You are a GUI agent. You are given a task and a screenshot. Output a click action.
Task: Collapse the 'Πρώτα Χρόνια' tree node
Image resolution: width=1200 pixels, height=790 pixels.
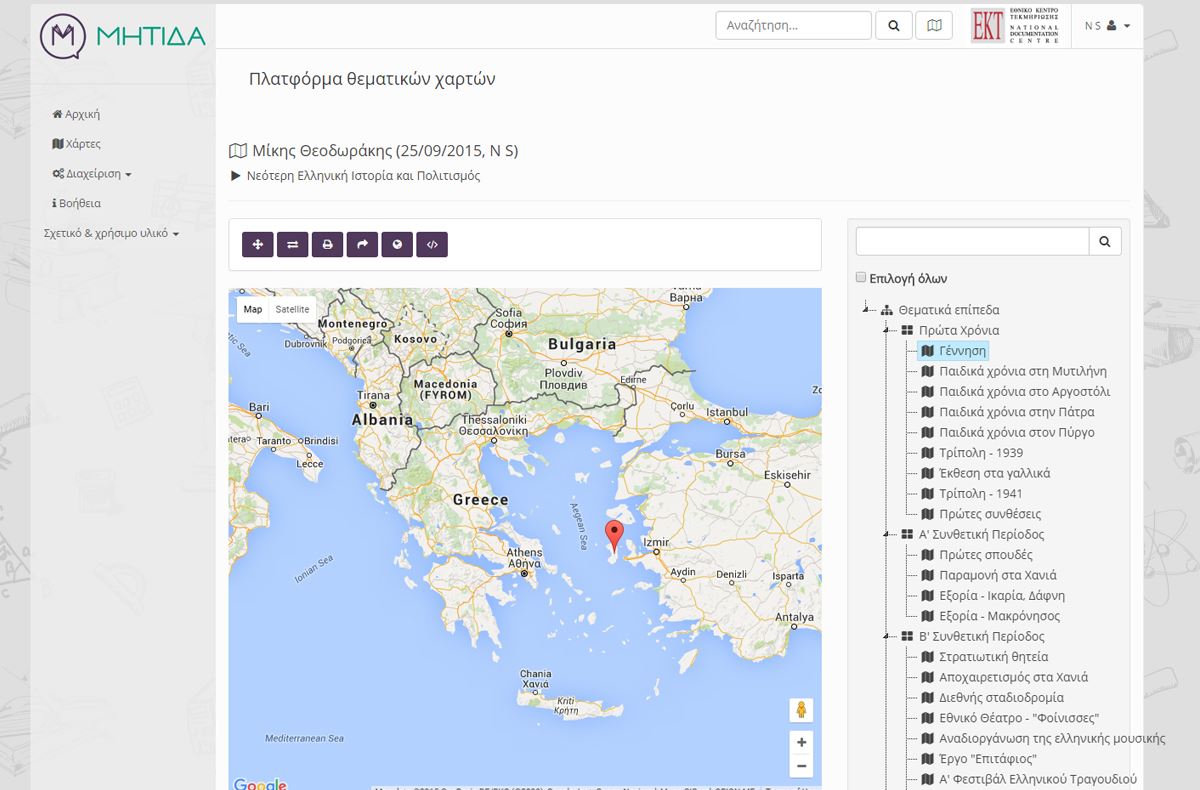tap(886, 330)
